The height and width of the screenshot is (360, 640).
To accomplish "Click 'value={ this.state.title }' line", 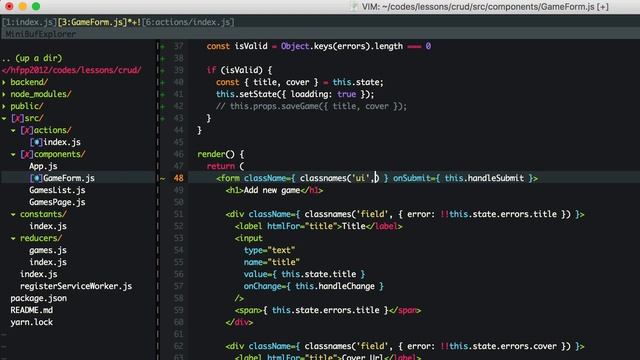I will [x=304, y=274].
